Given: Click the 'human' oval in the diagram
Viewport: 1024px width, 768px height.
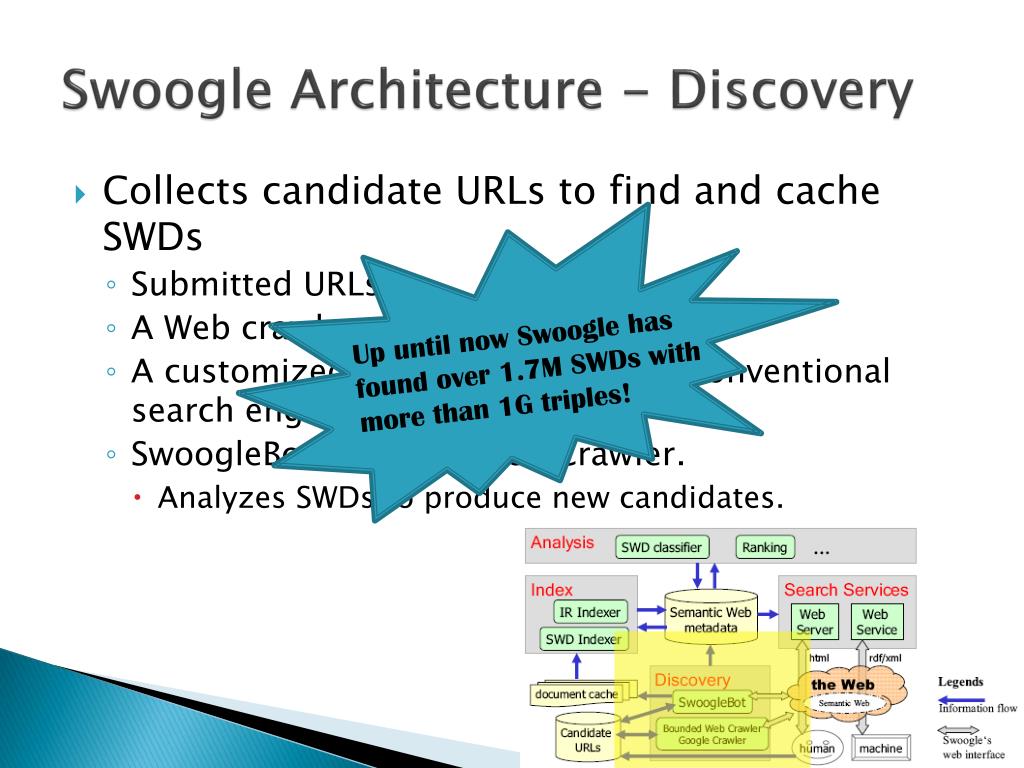Looking at the screenshot, I should 818,748.
